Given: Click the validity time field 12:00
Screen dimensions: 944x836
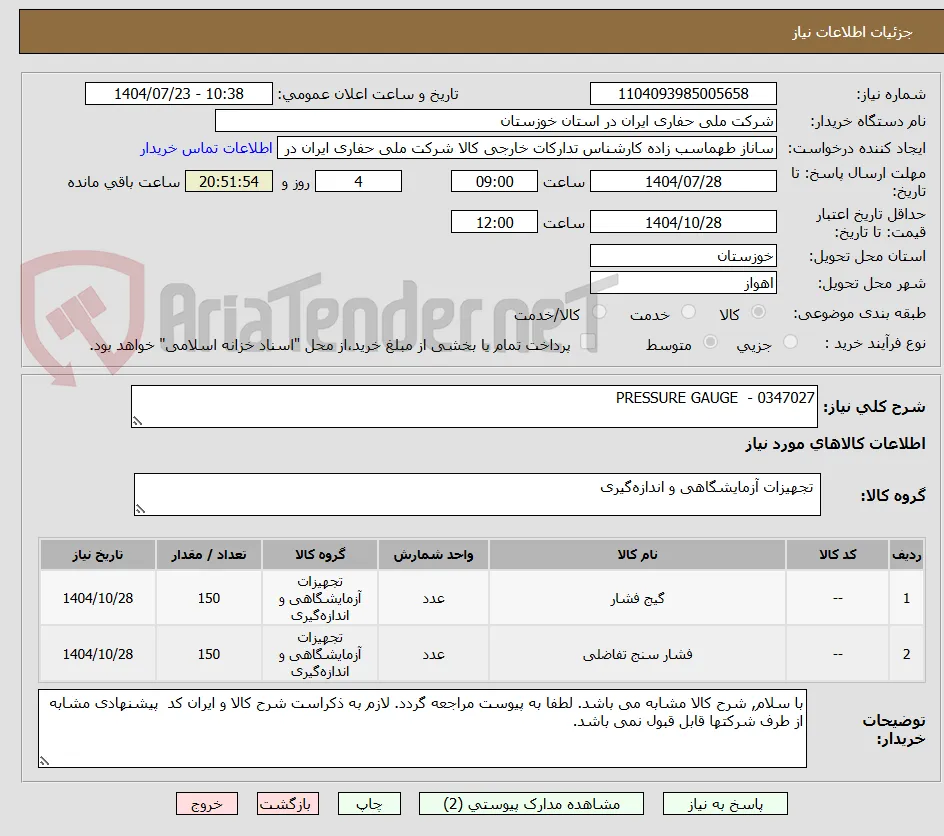Looking at the screenshot, I should point(494,222).
